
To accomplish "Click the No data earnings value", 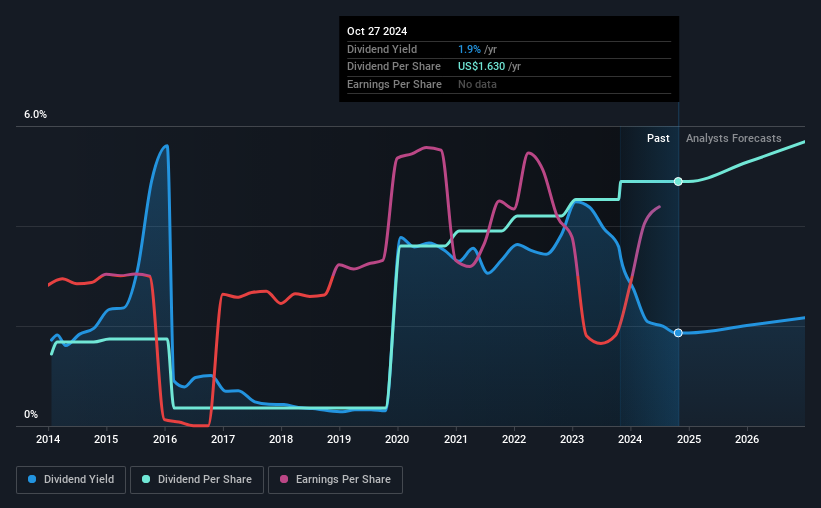I will [x=477, y=84].
